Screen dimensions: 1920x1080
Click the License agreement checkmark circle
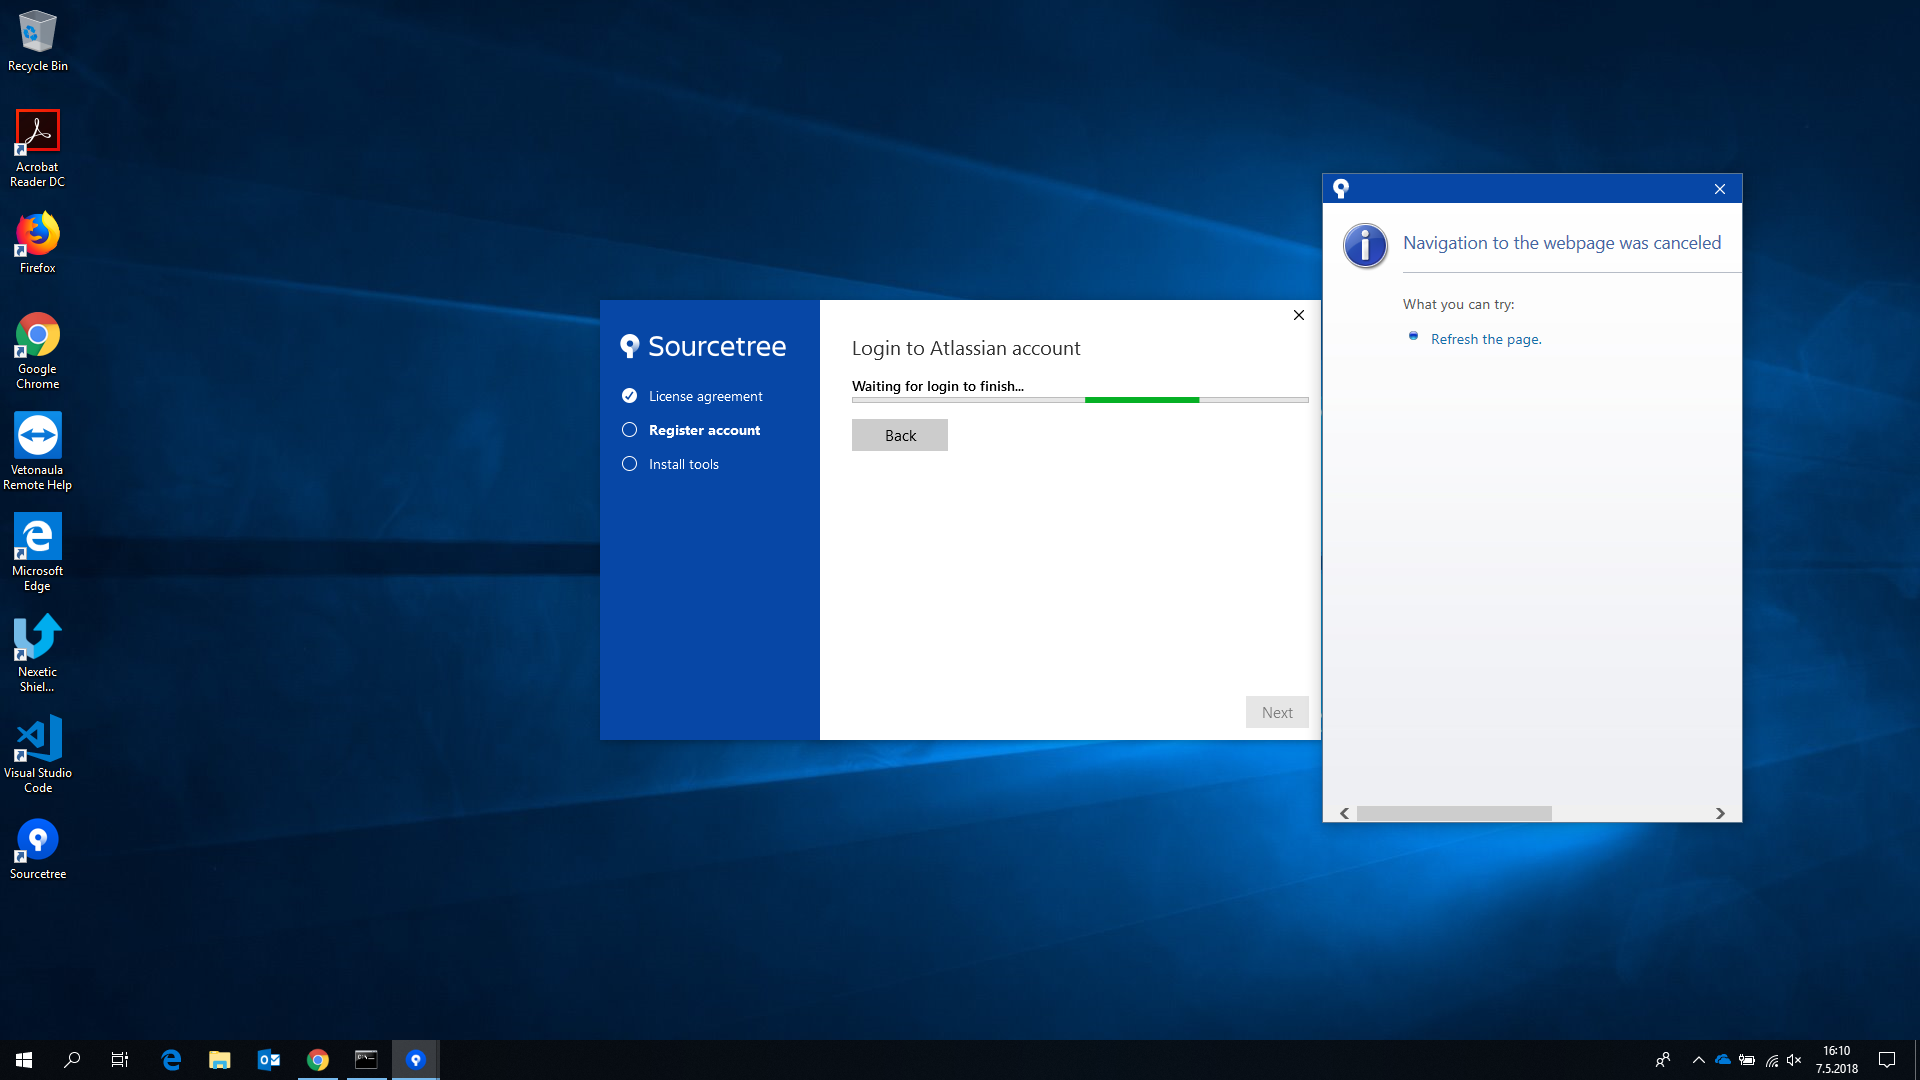click(630, 395)
